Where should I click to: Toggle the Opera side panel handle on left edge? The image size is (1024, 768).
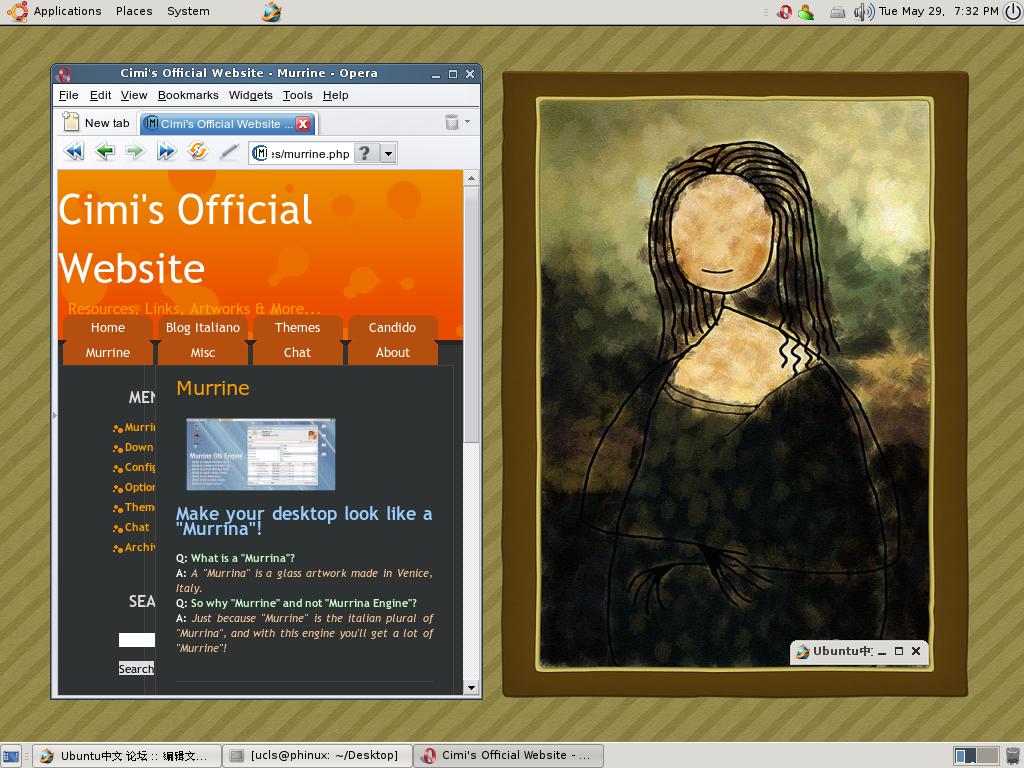click(x=55, y=415)
